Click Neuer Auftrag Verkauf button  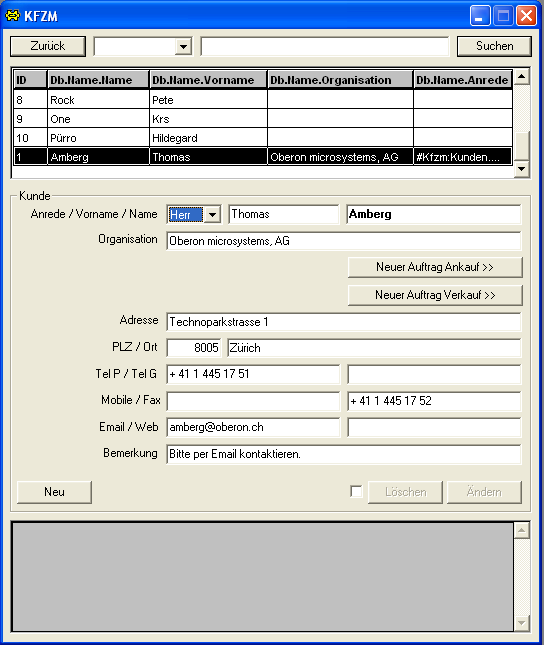(x=435, y=295)
